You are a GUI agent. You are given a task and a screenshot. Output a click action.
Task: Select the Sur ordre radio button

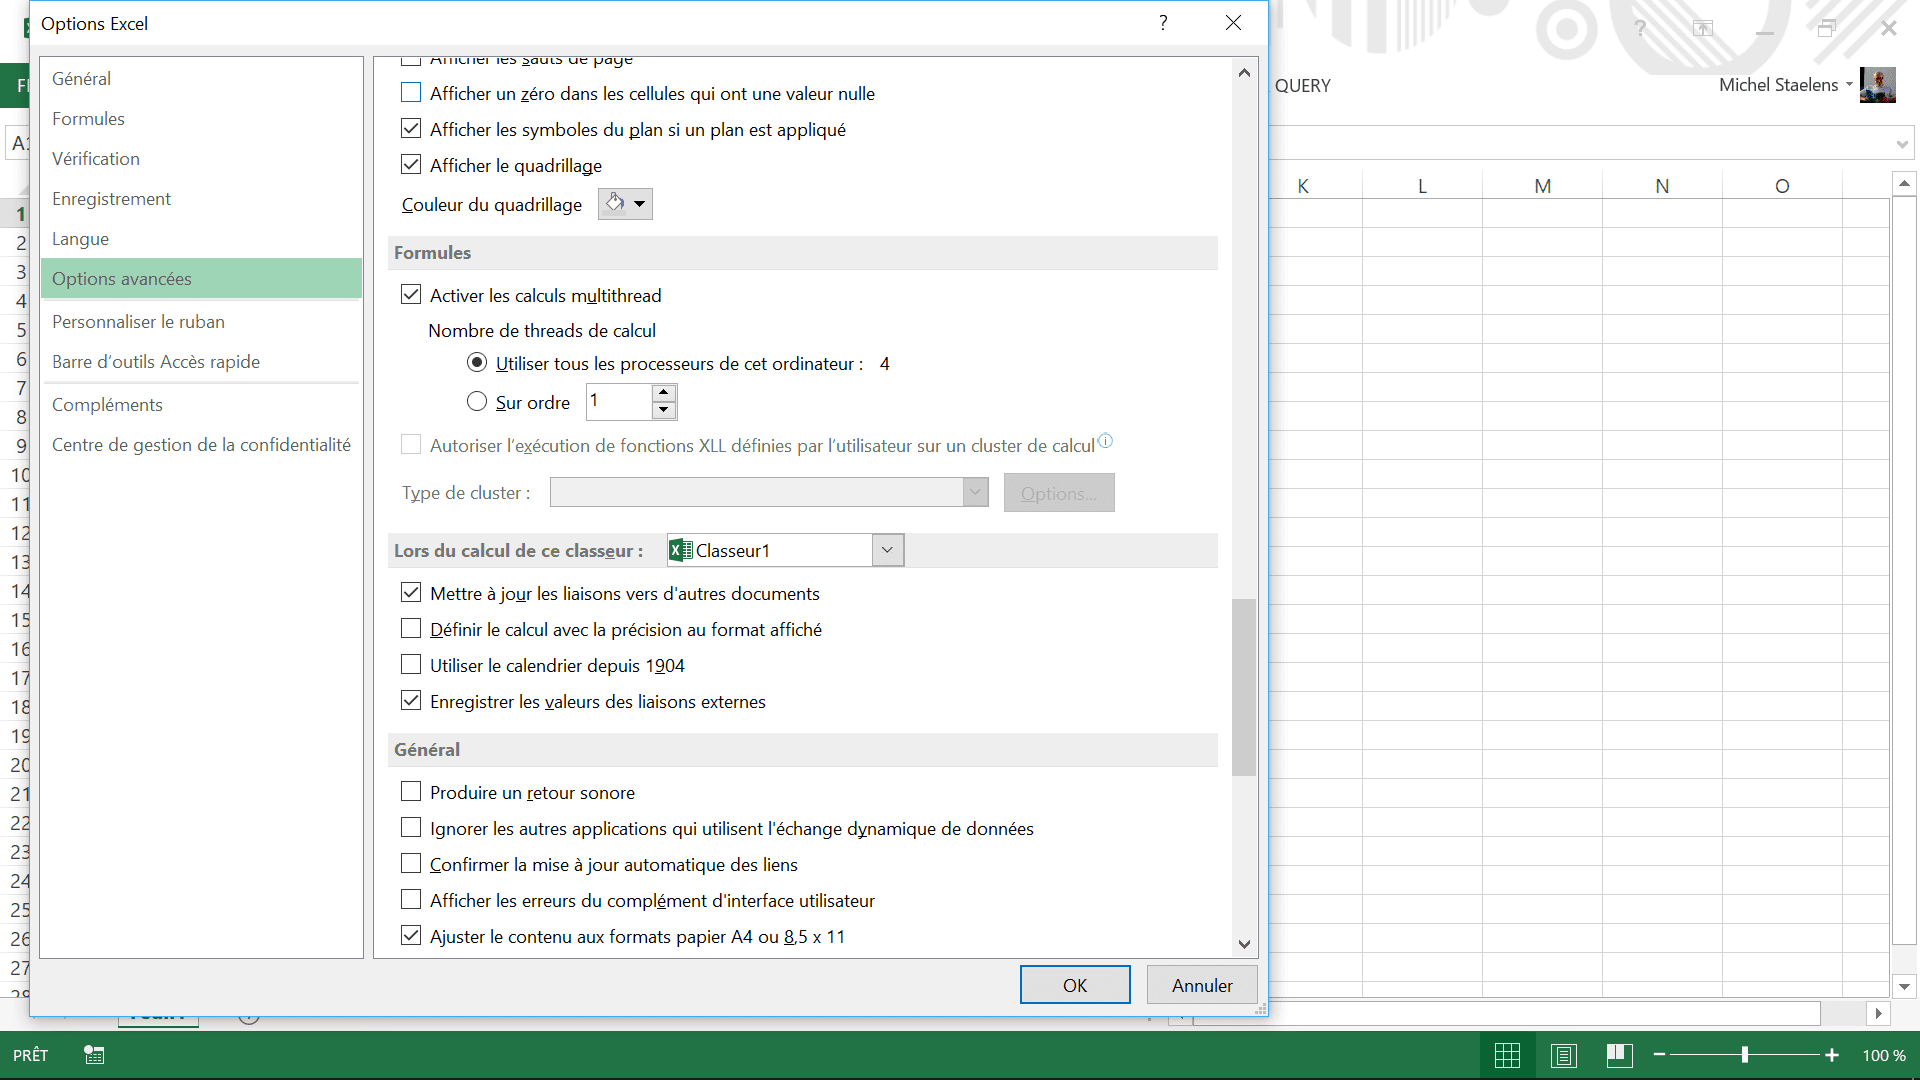477,402
